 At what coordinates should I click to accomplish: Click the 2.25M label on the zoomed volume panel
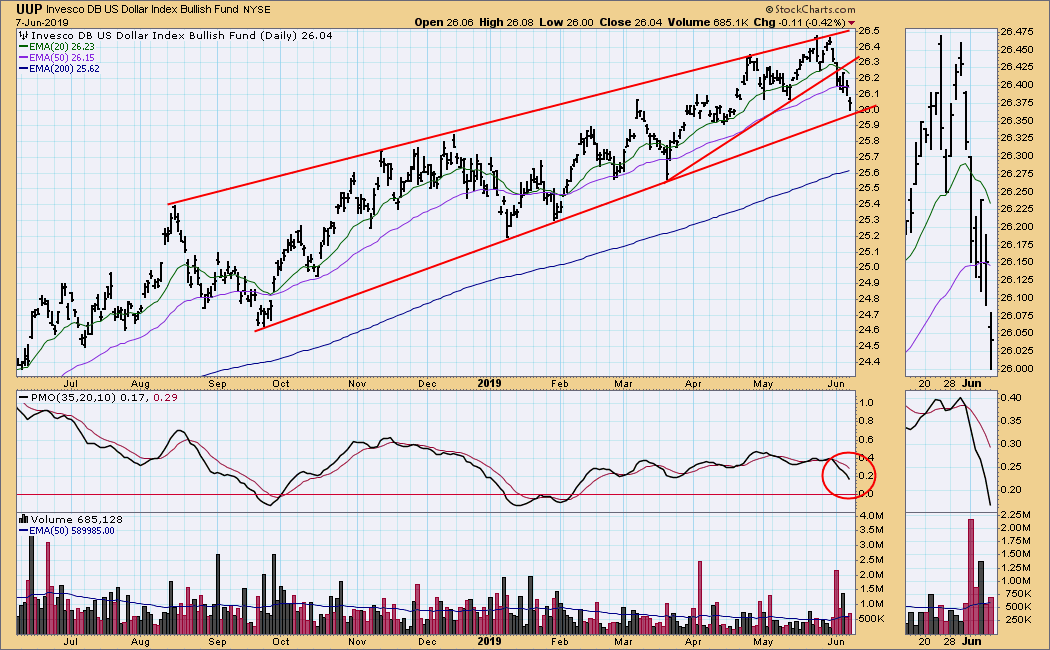1015,514
